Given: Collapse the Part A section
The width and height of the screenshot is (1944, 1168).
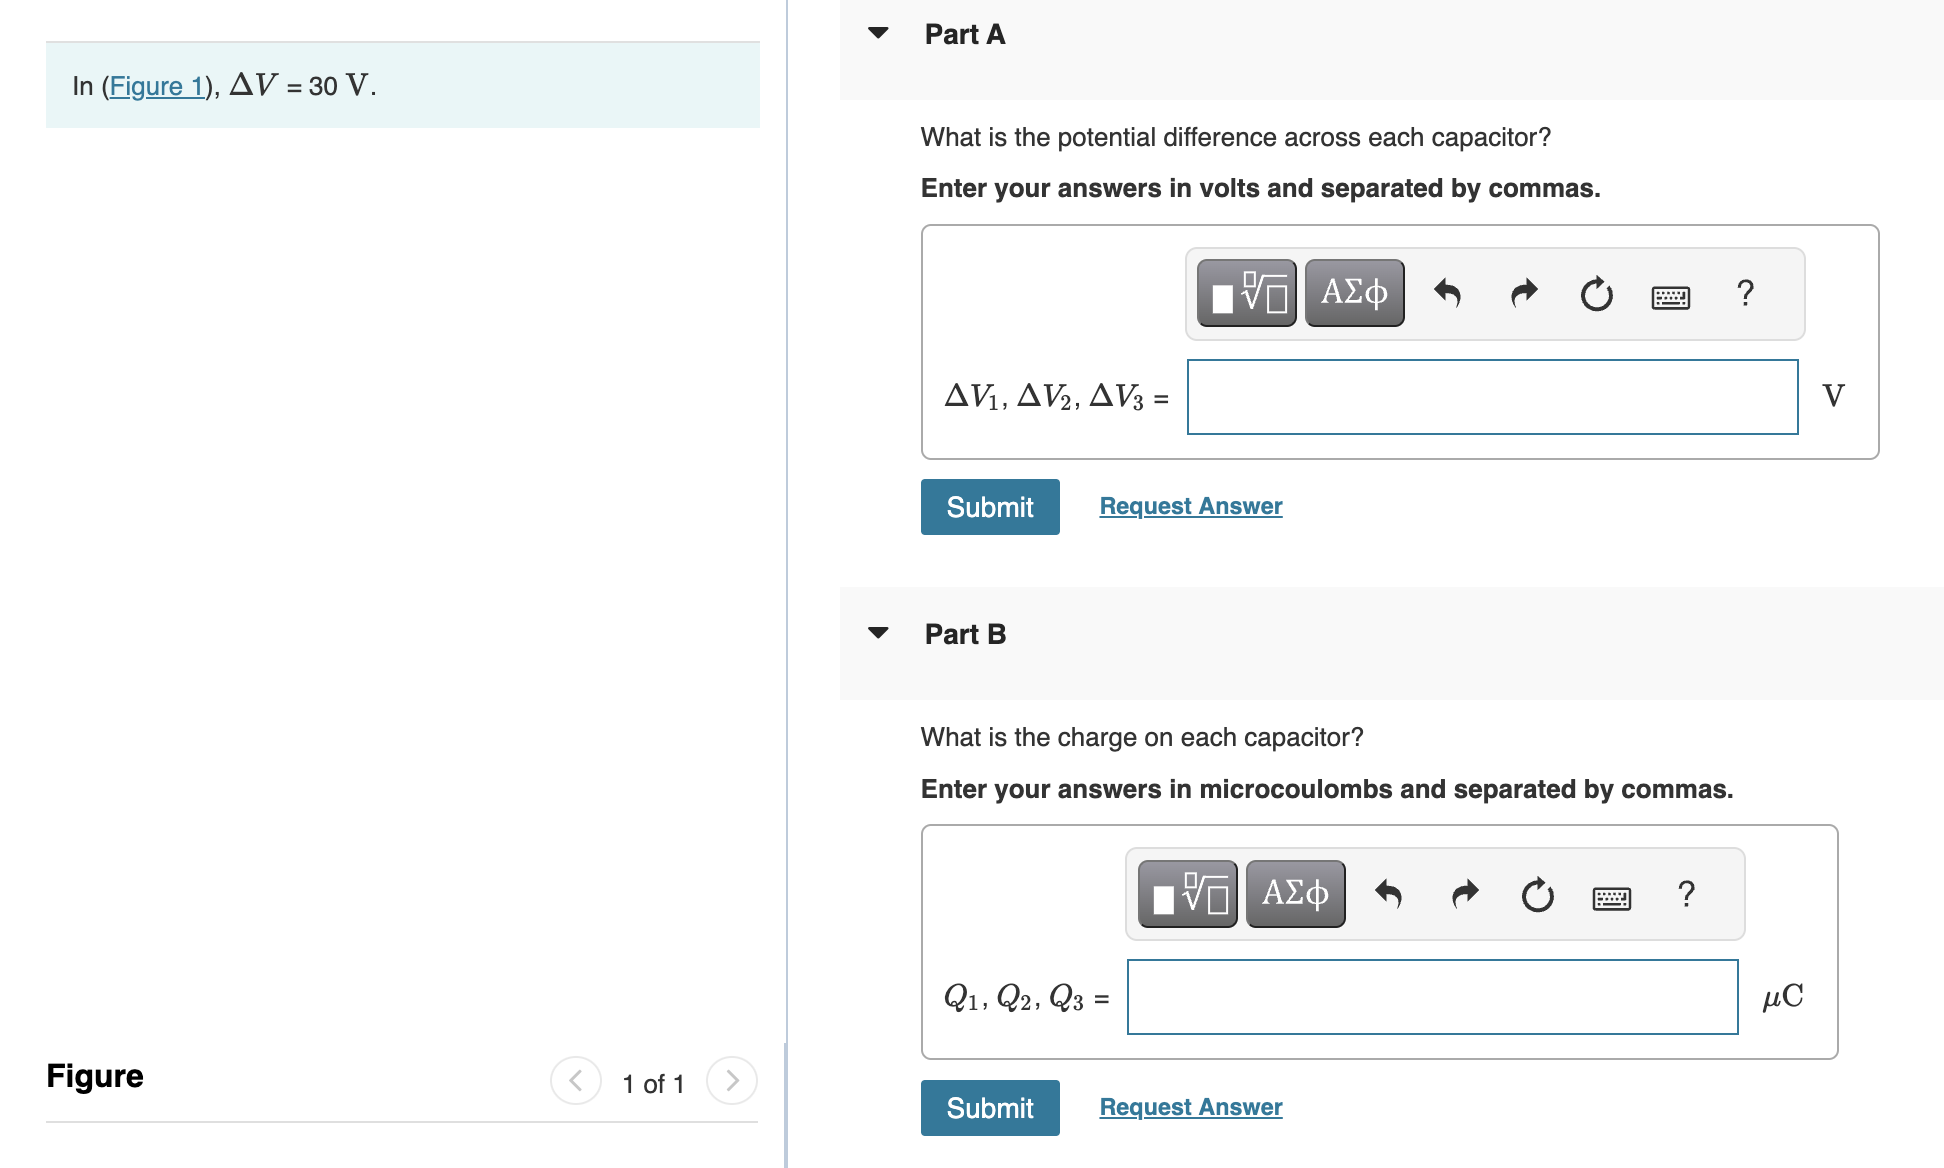Looking at the screenshot, I should click(x=877, y=33).
